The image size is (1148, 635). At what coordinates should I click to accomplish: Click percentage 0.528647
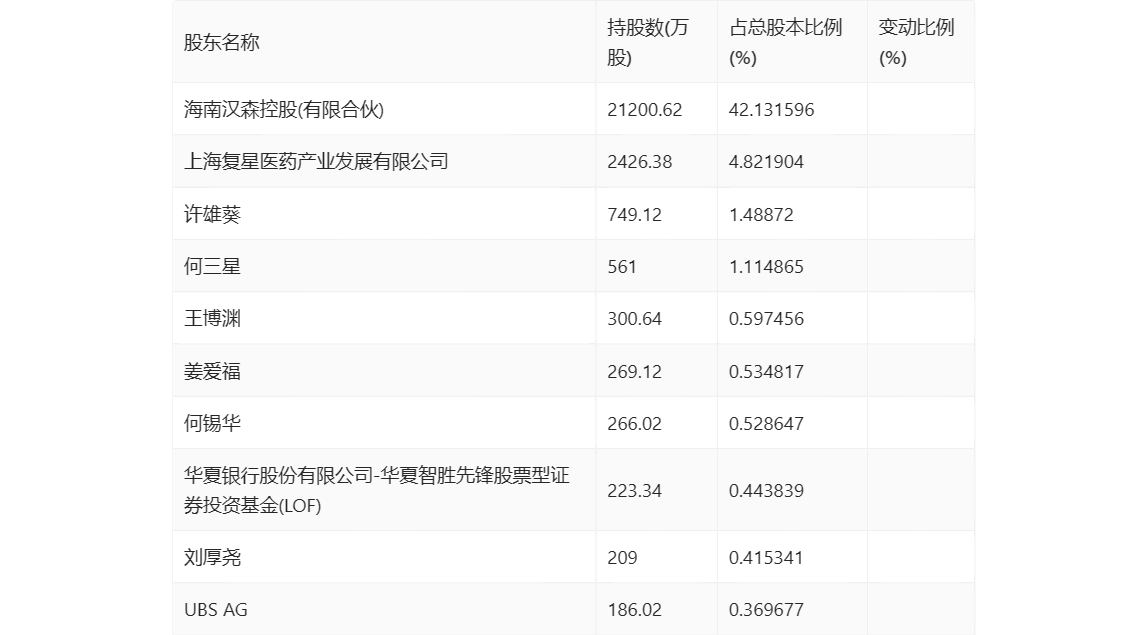click(x=766, y=423)
